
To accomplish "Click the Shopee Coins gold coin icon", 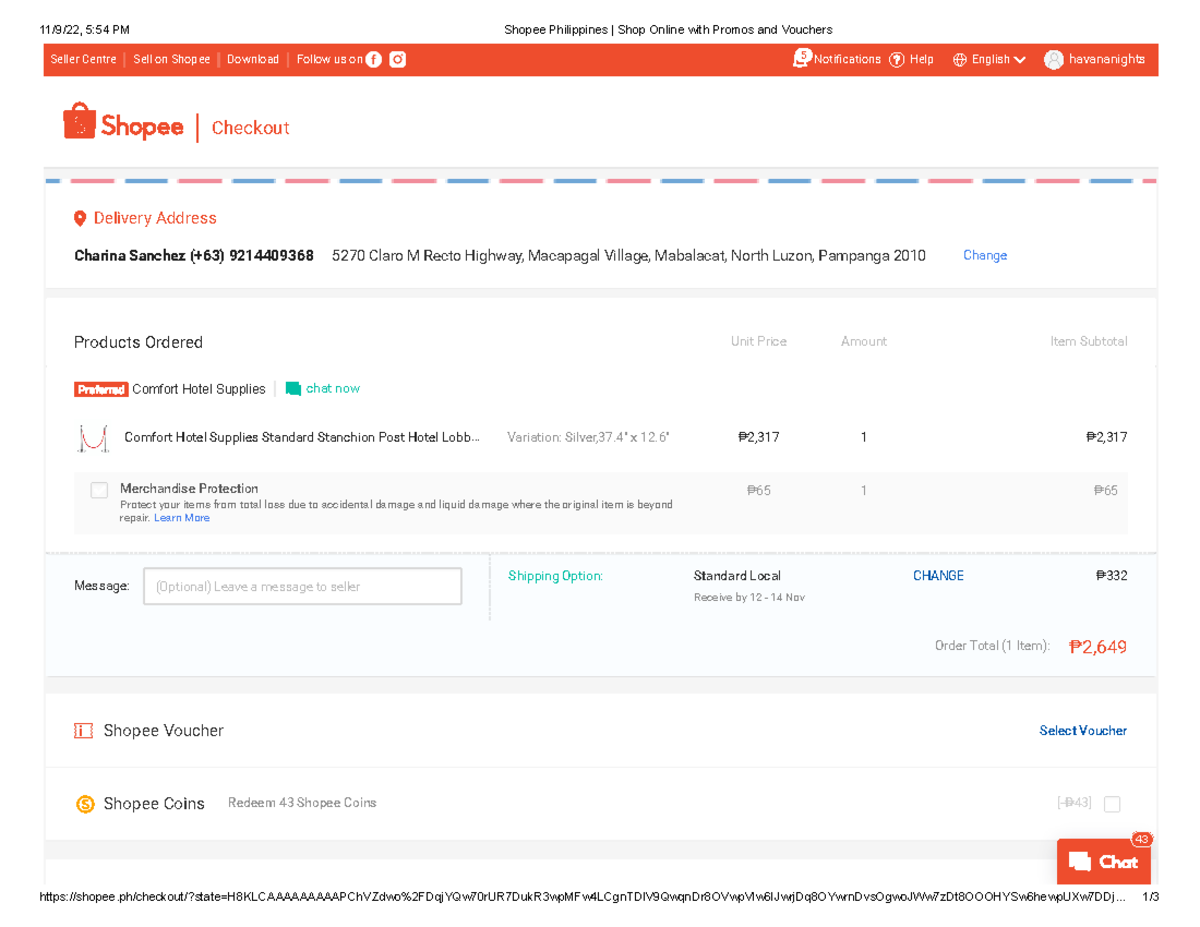I will tap(84, 803).
